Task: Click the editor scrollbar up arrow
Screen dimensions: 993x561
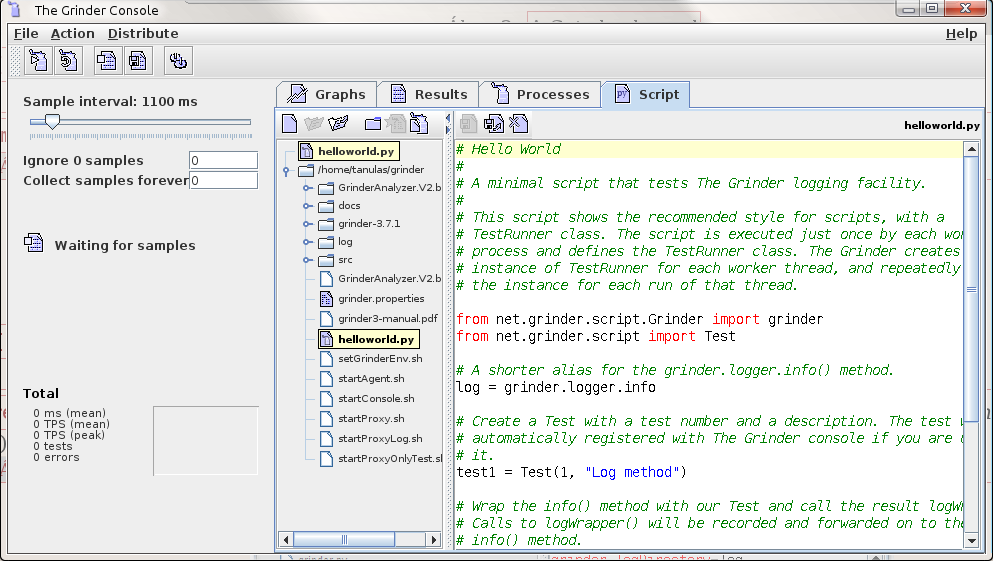Action: pos(971,149)
